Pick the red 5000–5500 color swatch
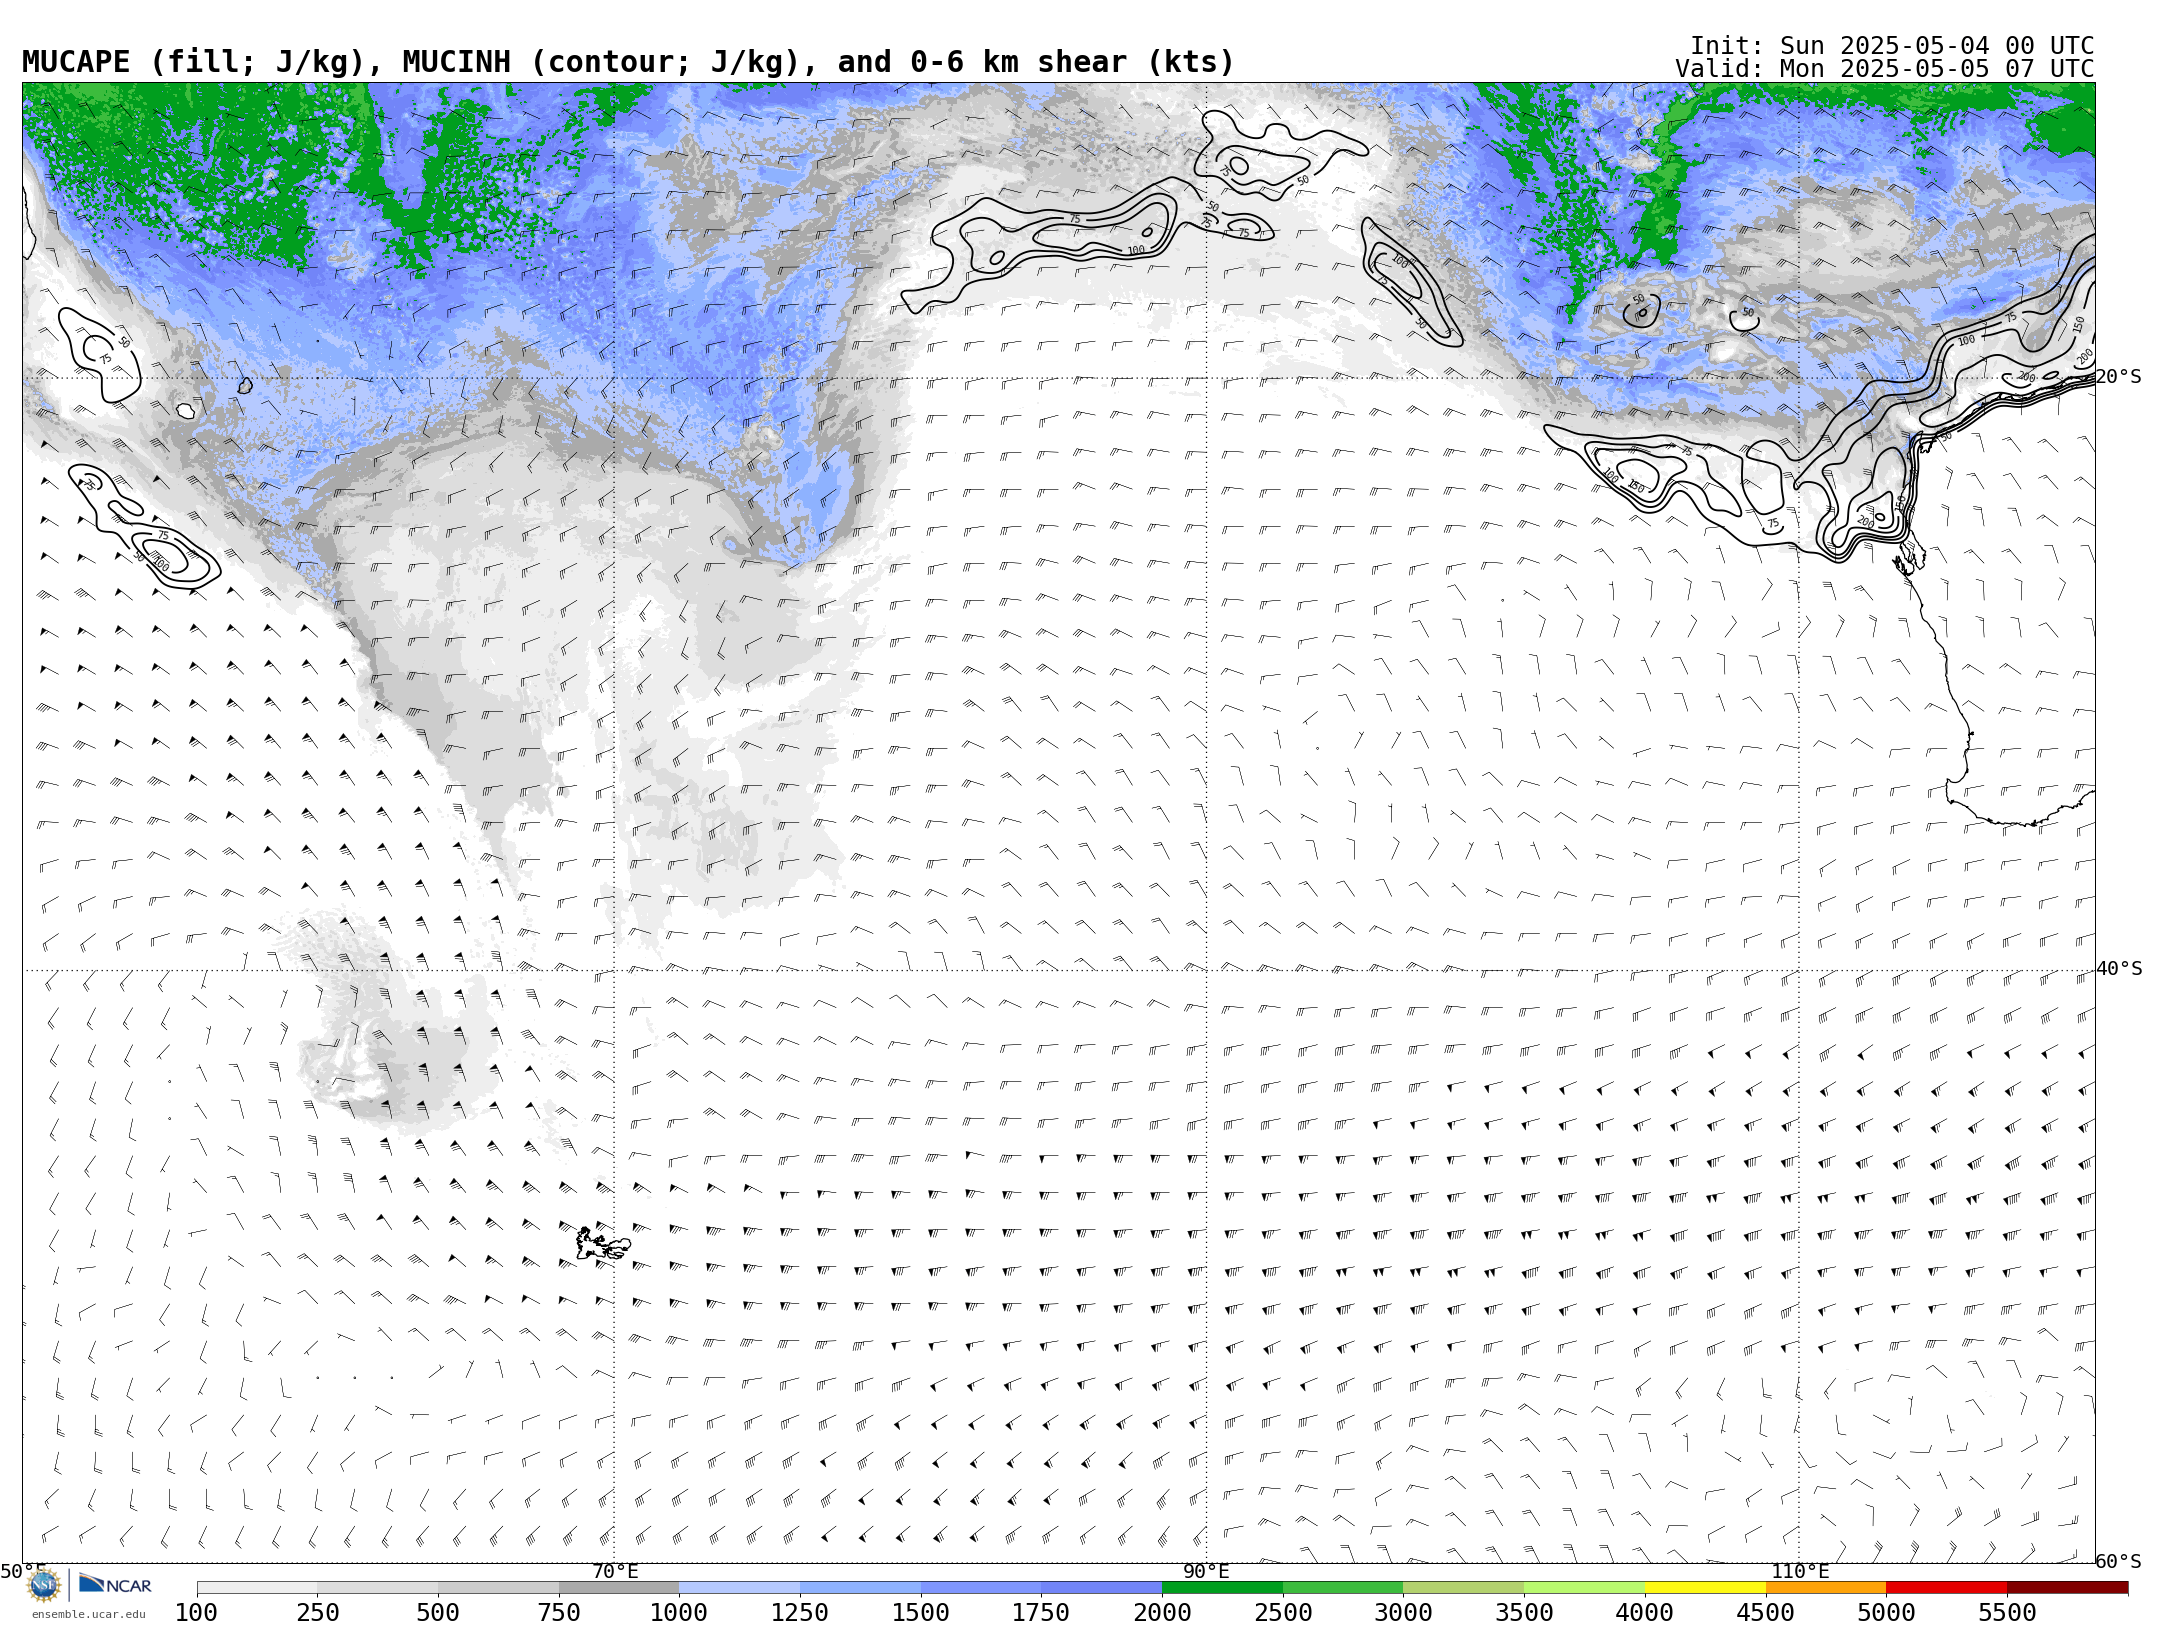The width and height of the screenshot is (2160, 1626). pyautogui.click(x=1946, y=1588)
